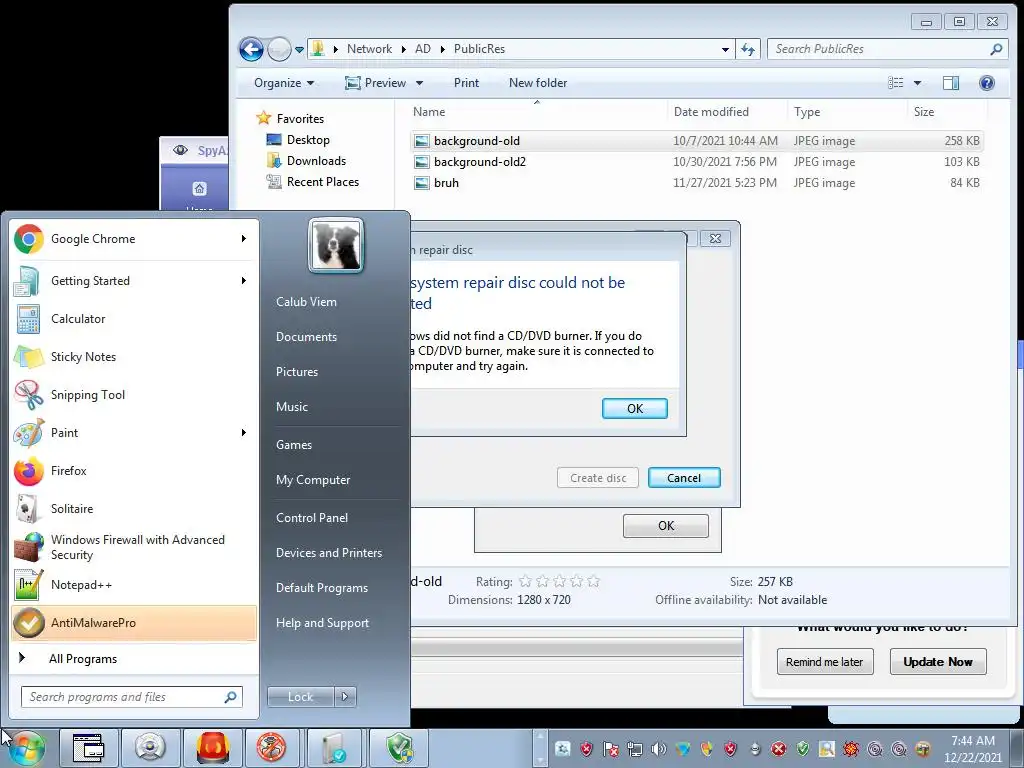This screenshot has width=1024, height=768.
Task: Open Devices and Printers
Action: 328,553
